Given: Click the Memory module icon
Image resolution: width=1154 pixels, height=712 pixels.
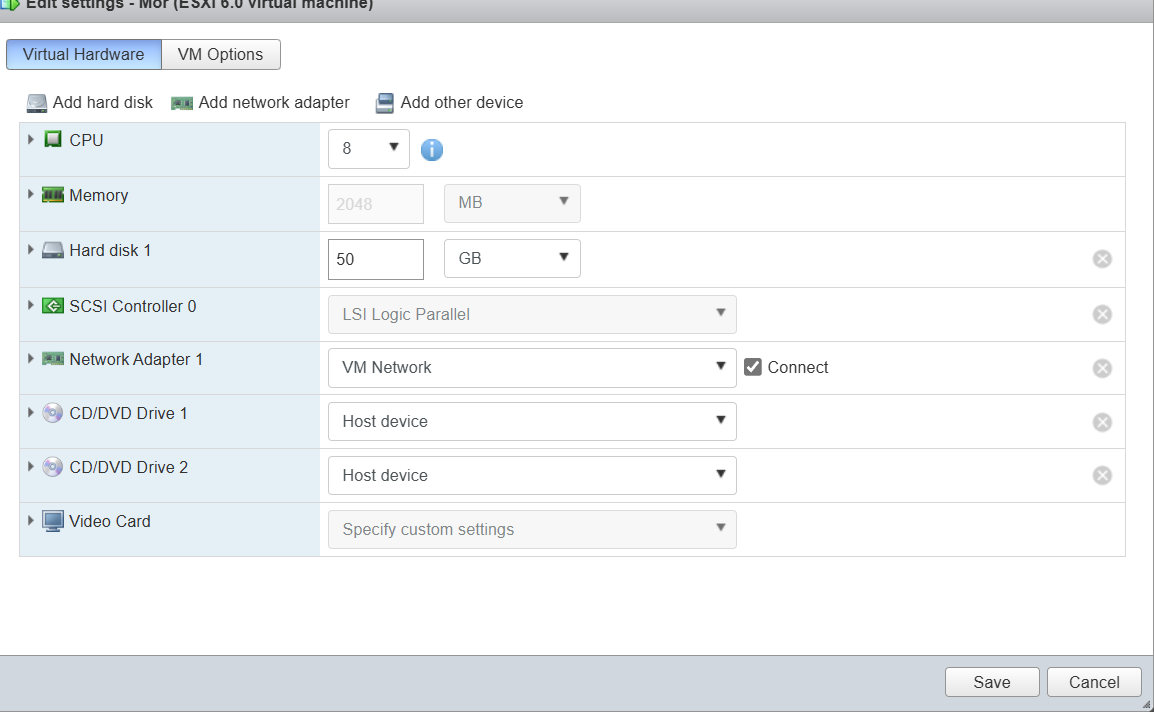Looking at the screenshot, I should pos(52,195).
